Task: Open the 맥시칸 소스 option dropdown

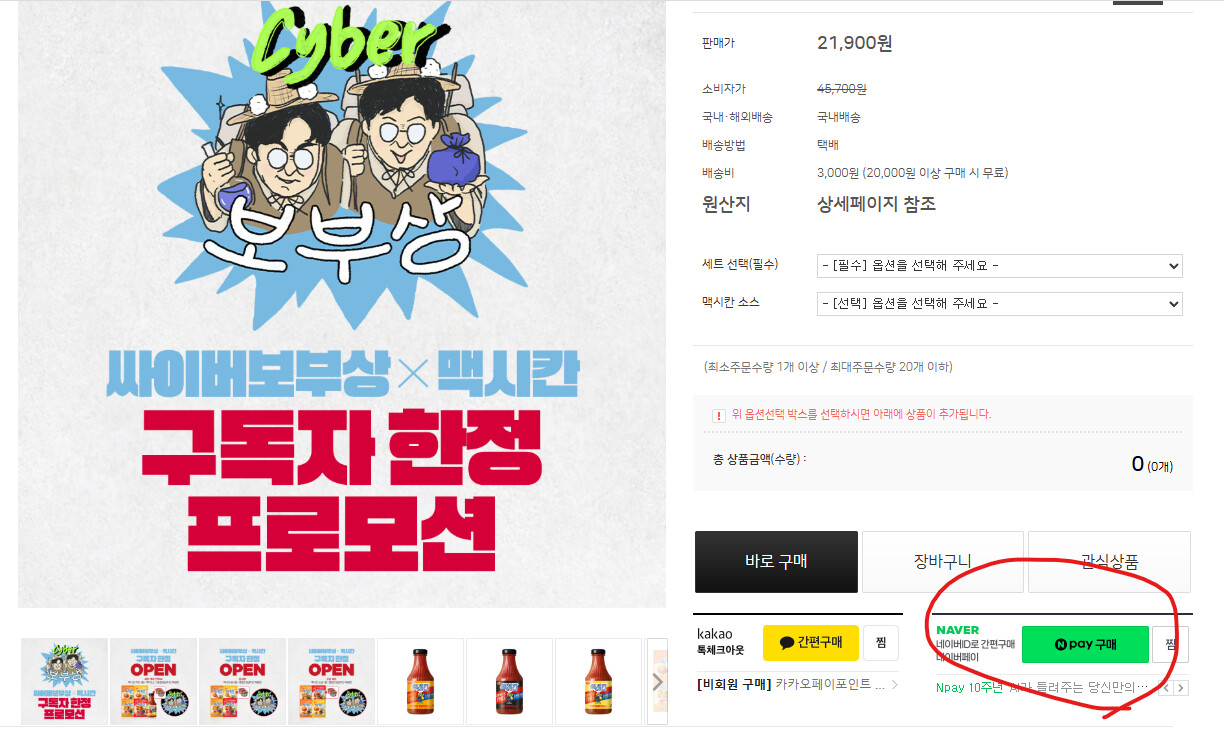Action: 1000,303
